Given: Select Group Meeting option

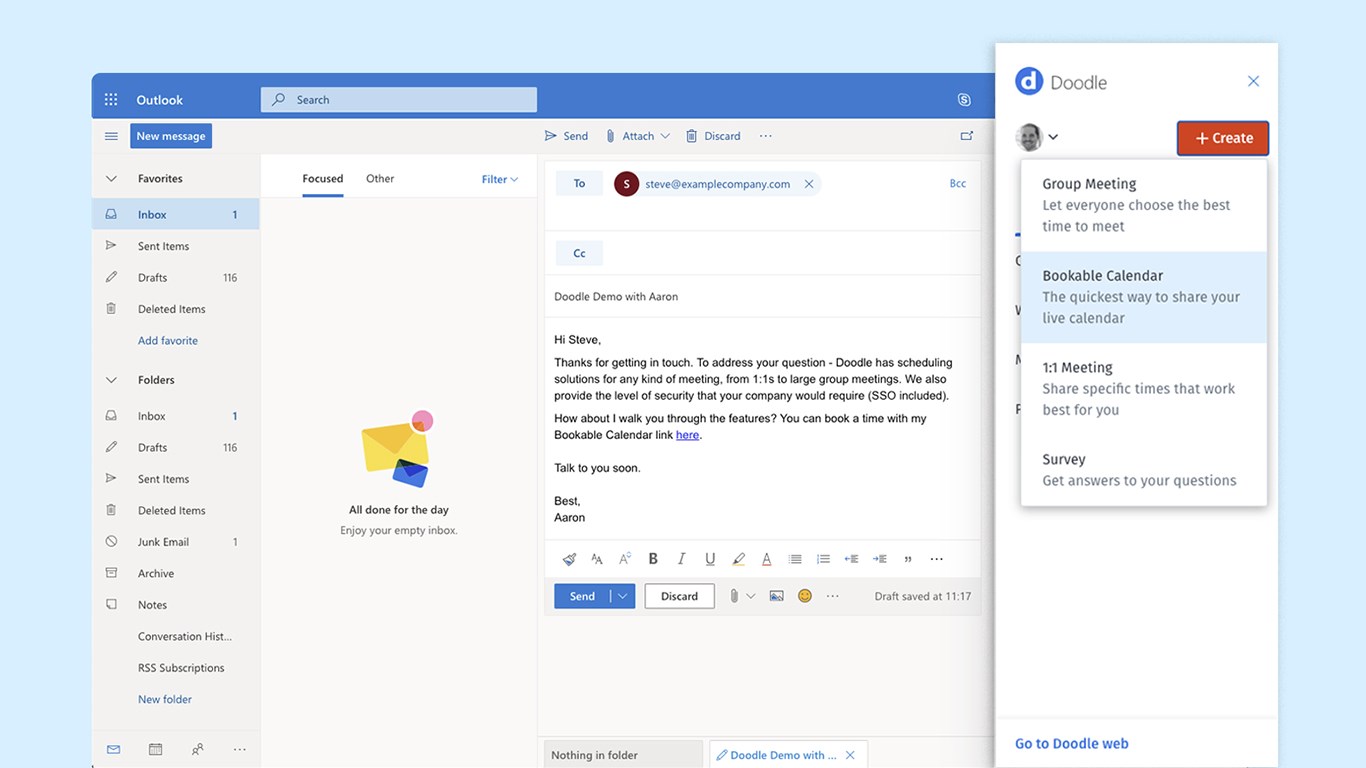Looking at the screenshot, I should click(x=1144, y=205).
